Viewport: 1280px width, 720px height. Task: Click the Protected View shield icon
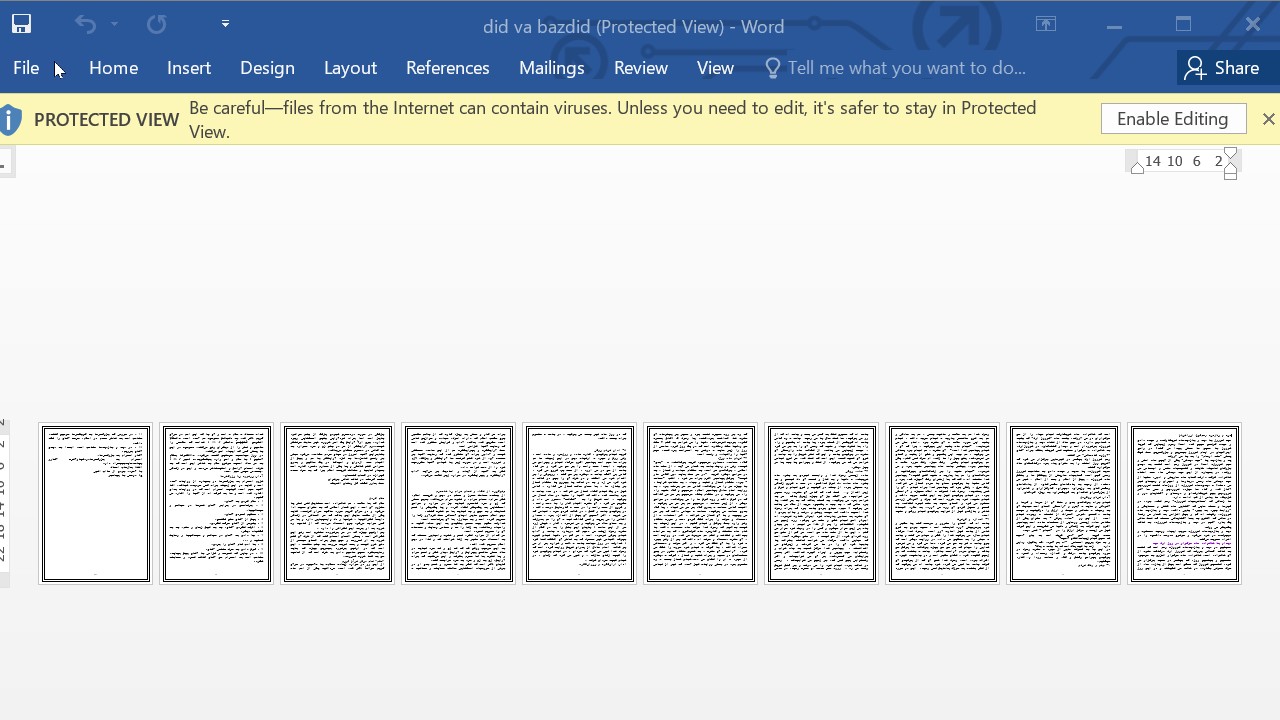click(10, 119)
